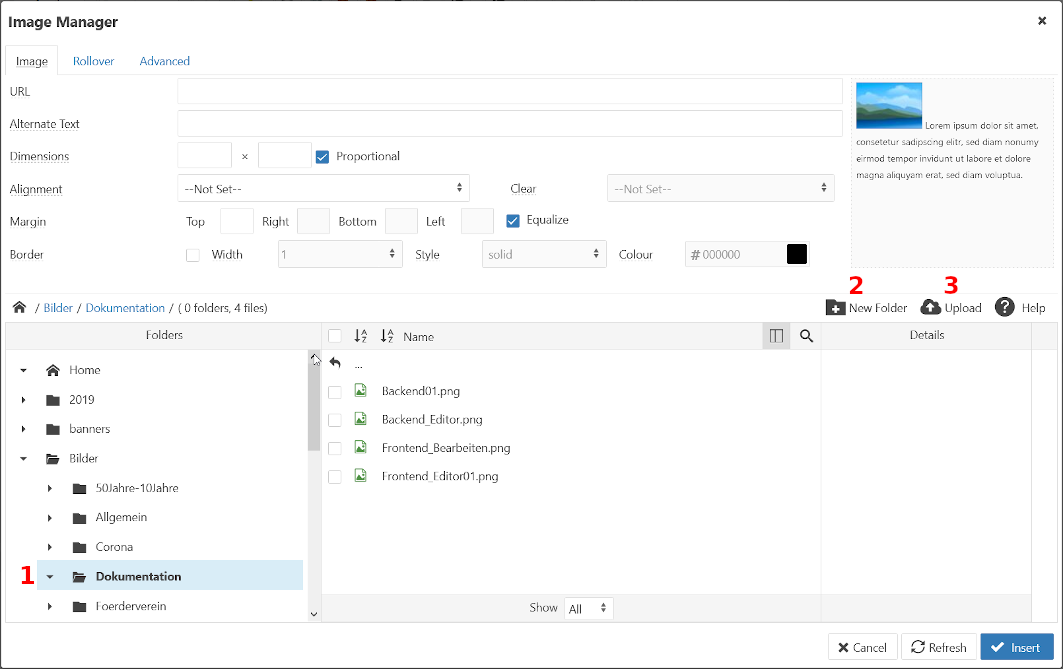Click the Upload cloud icon
1063x669 pixels.
pyautogui.click(x=931, y=308)
